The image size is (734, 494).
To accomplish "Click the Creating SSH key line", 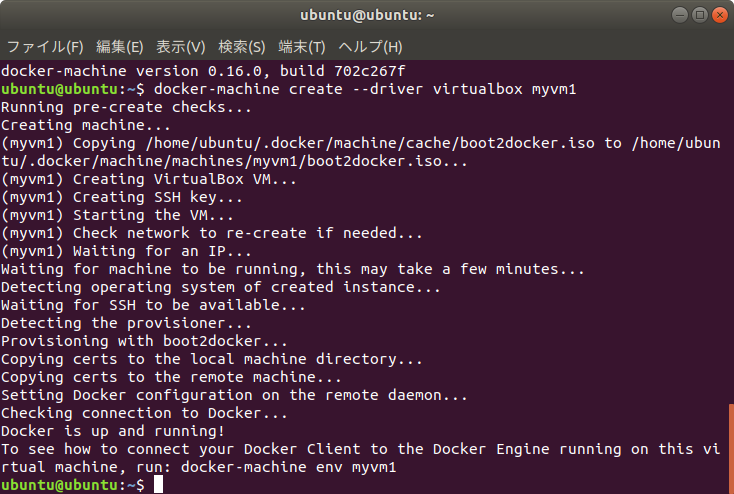I will pyautogui.click(x=122, y=197).
